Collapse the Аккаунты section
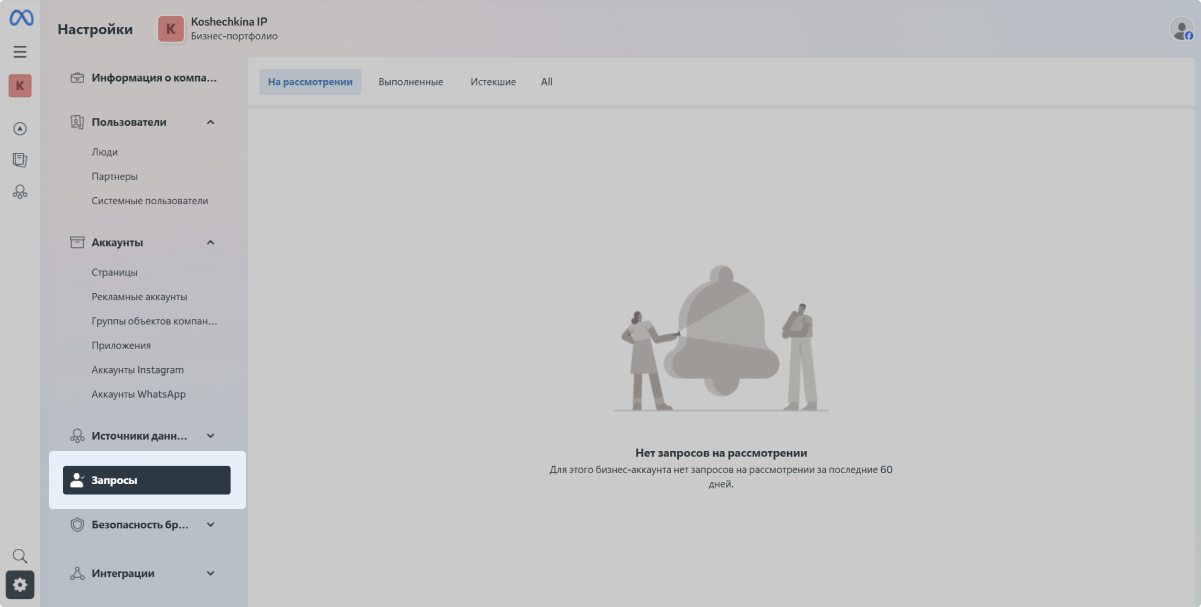 pyautogui.click(x=210, y=242)
